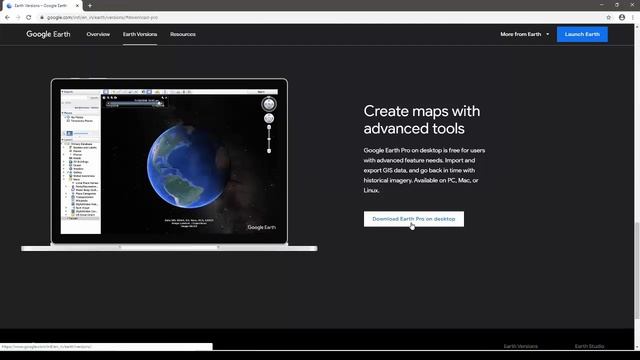Close the Earth Versions browser tab
The height and width of the screenshot is (360, 640).
pyautogui.click(x=78, y=6)
